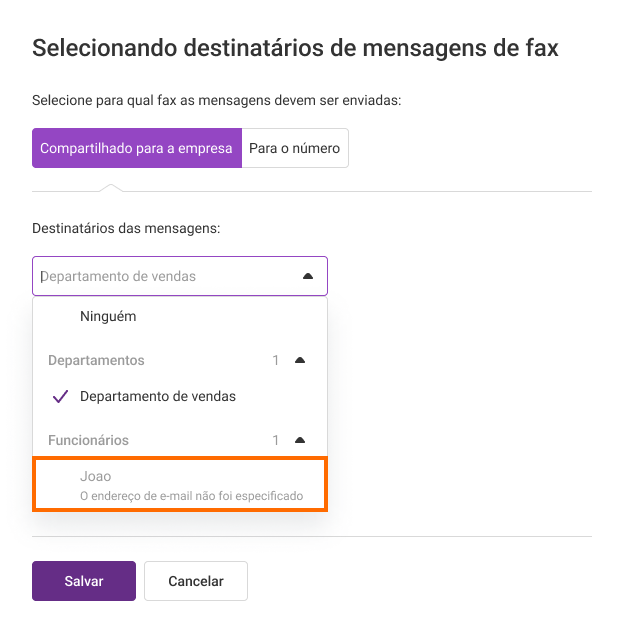
Task: Click the 'Departamento de vendas' recipient input field
Action: point(180,276)
